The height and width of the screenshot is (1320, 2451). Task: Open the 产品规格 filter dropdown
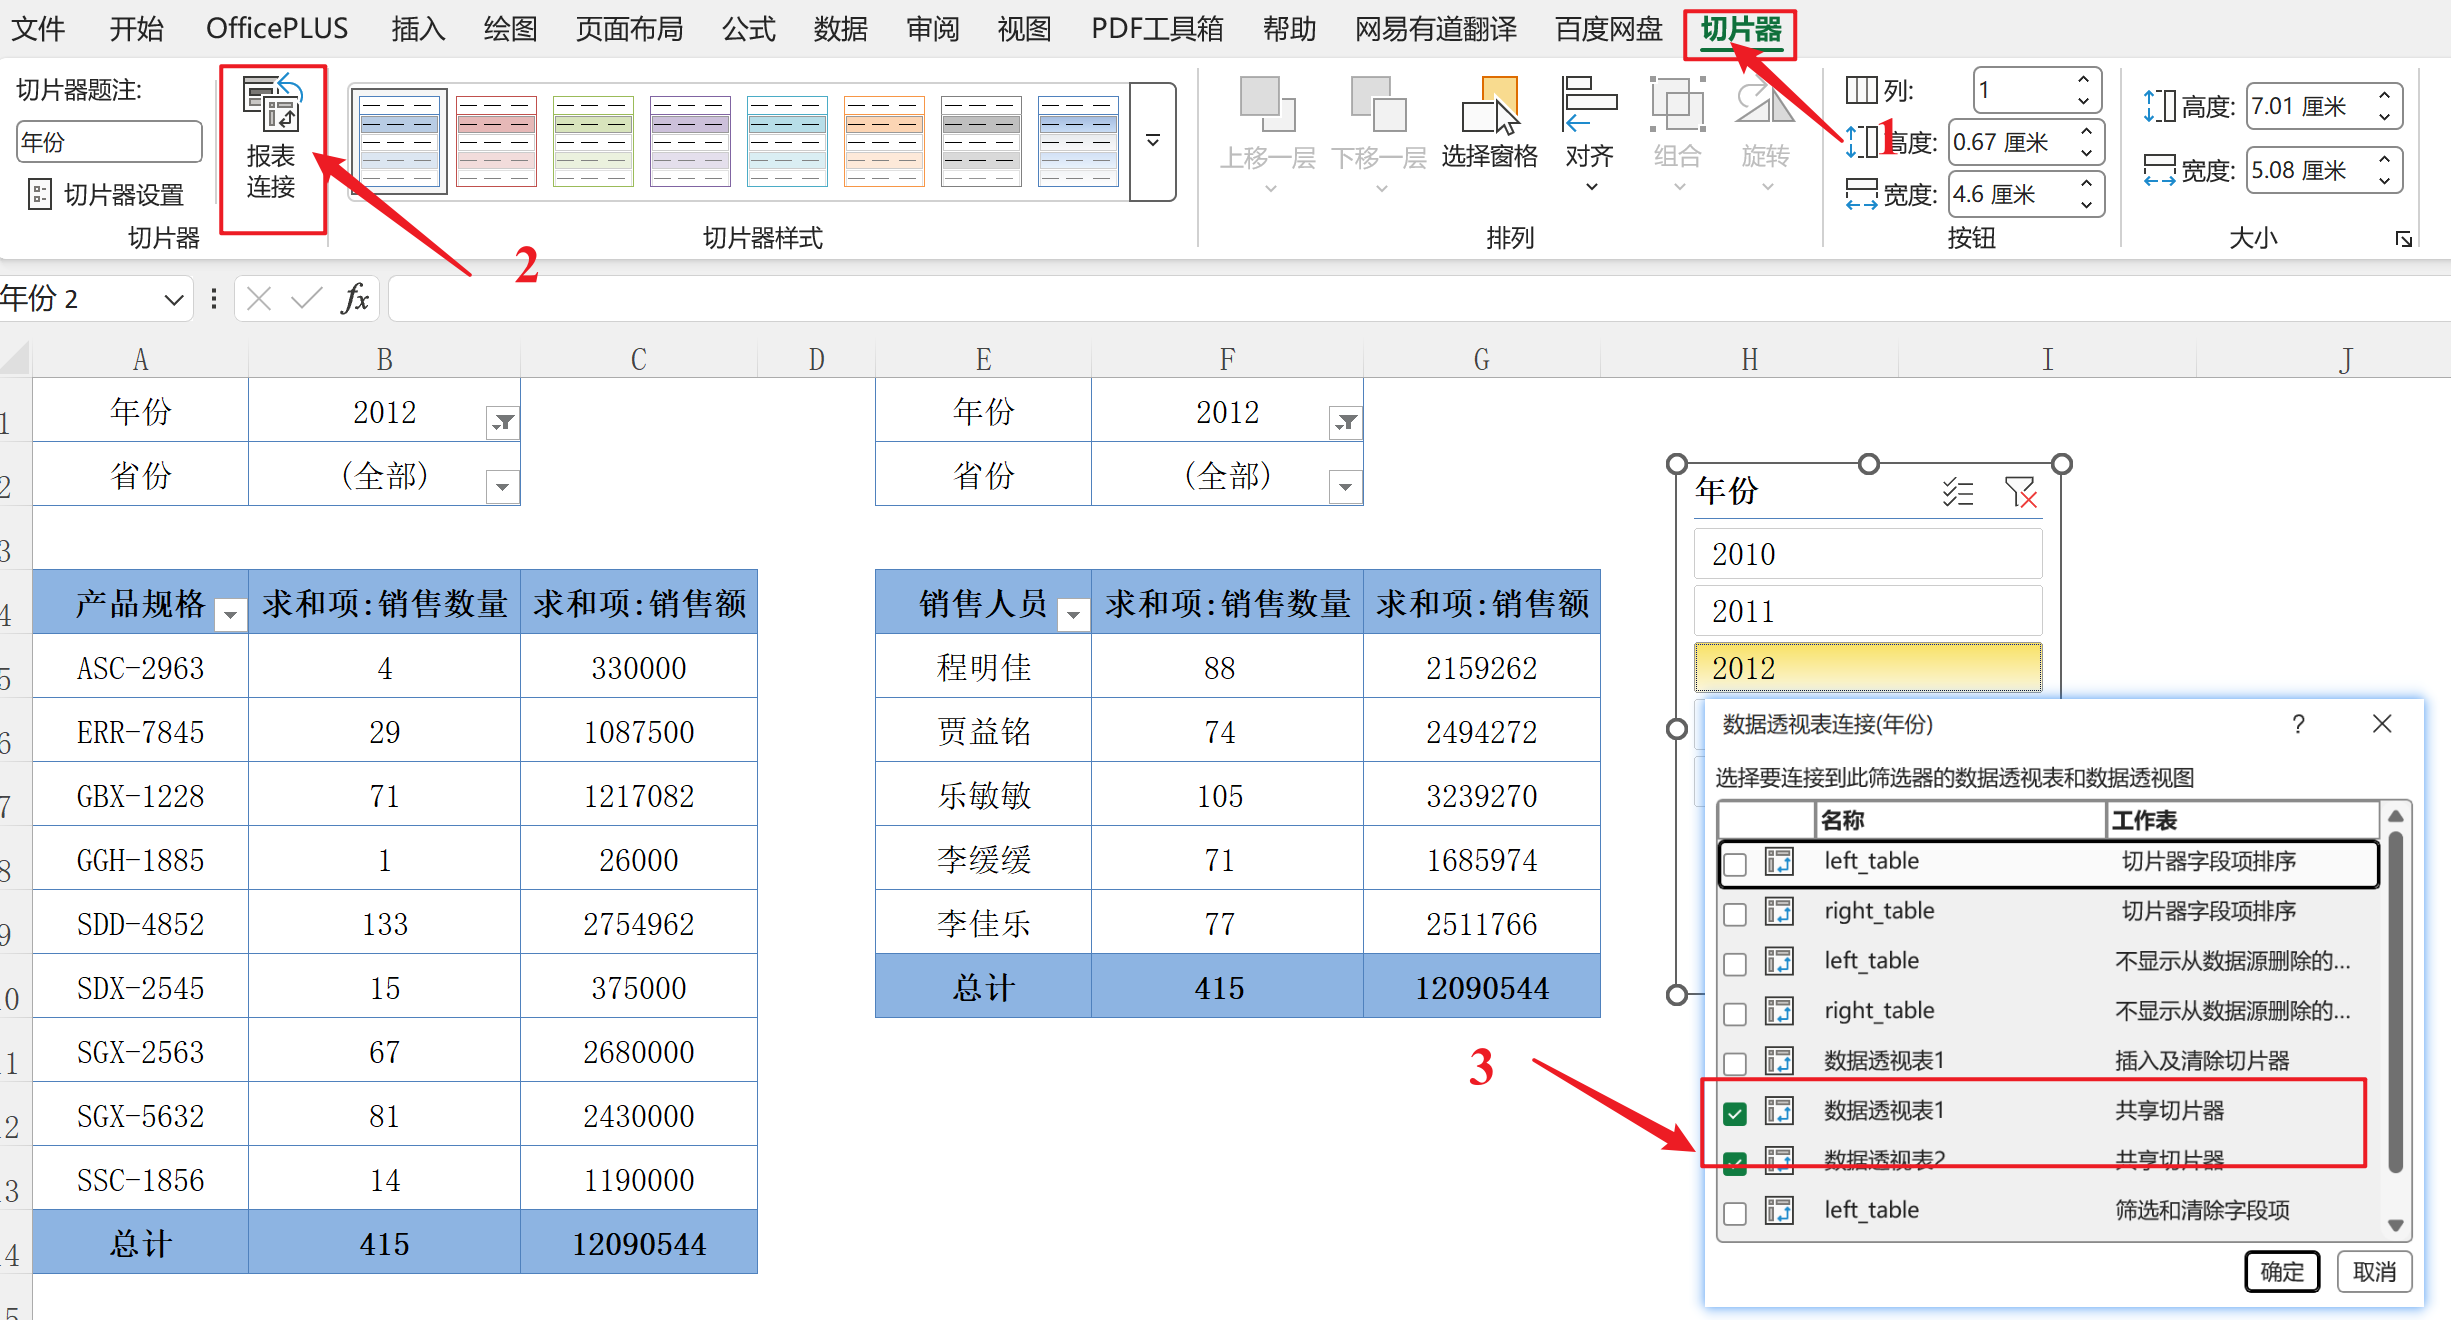tap(231, 614)
